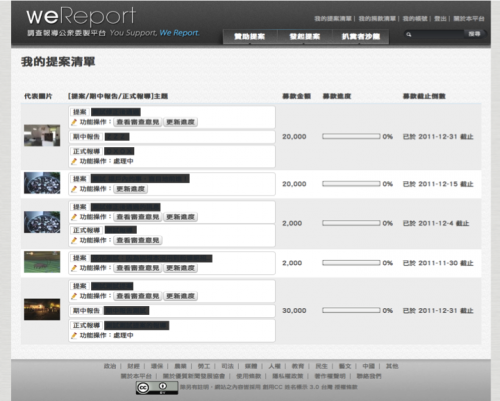500x401 pixels.
Task: Click pencil icon next to 處理中 in 20,000 row ending 2011-12-31
Action: click(x=74, y=161)
